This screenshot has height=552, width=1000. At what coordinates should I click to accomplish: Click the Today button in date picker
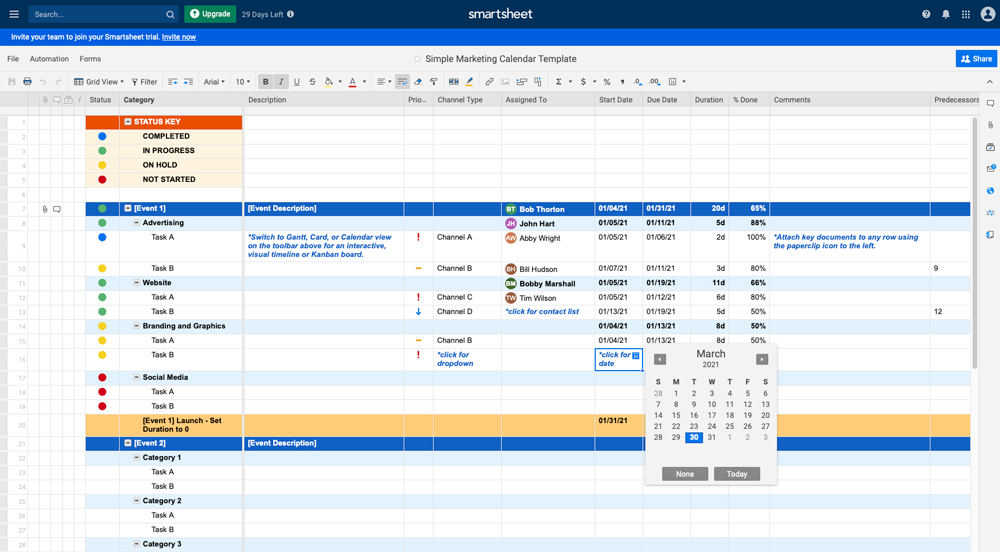click(737, 474)
